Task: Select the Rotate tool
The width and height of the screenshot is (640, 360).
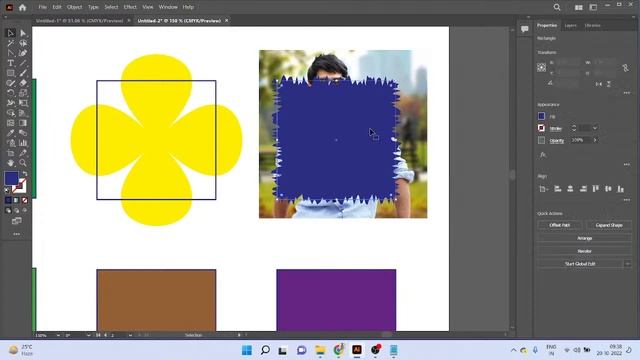Action: click(11, 93)
